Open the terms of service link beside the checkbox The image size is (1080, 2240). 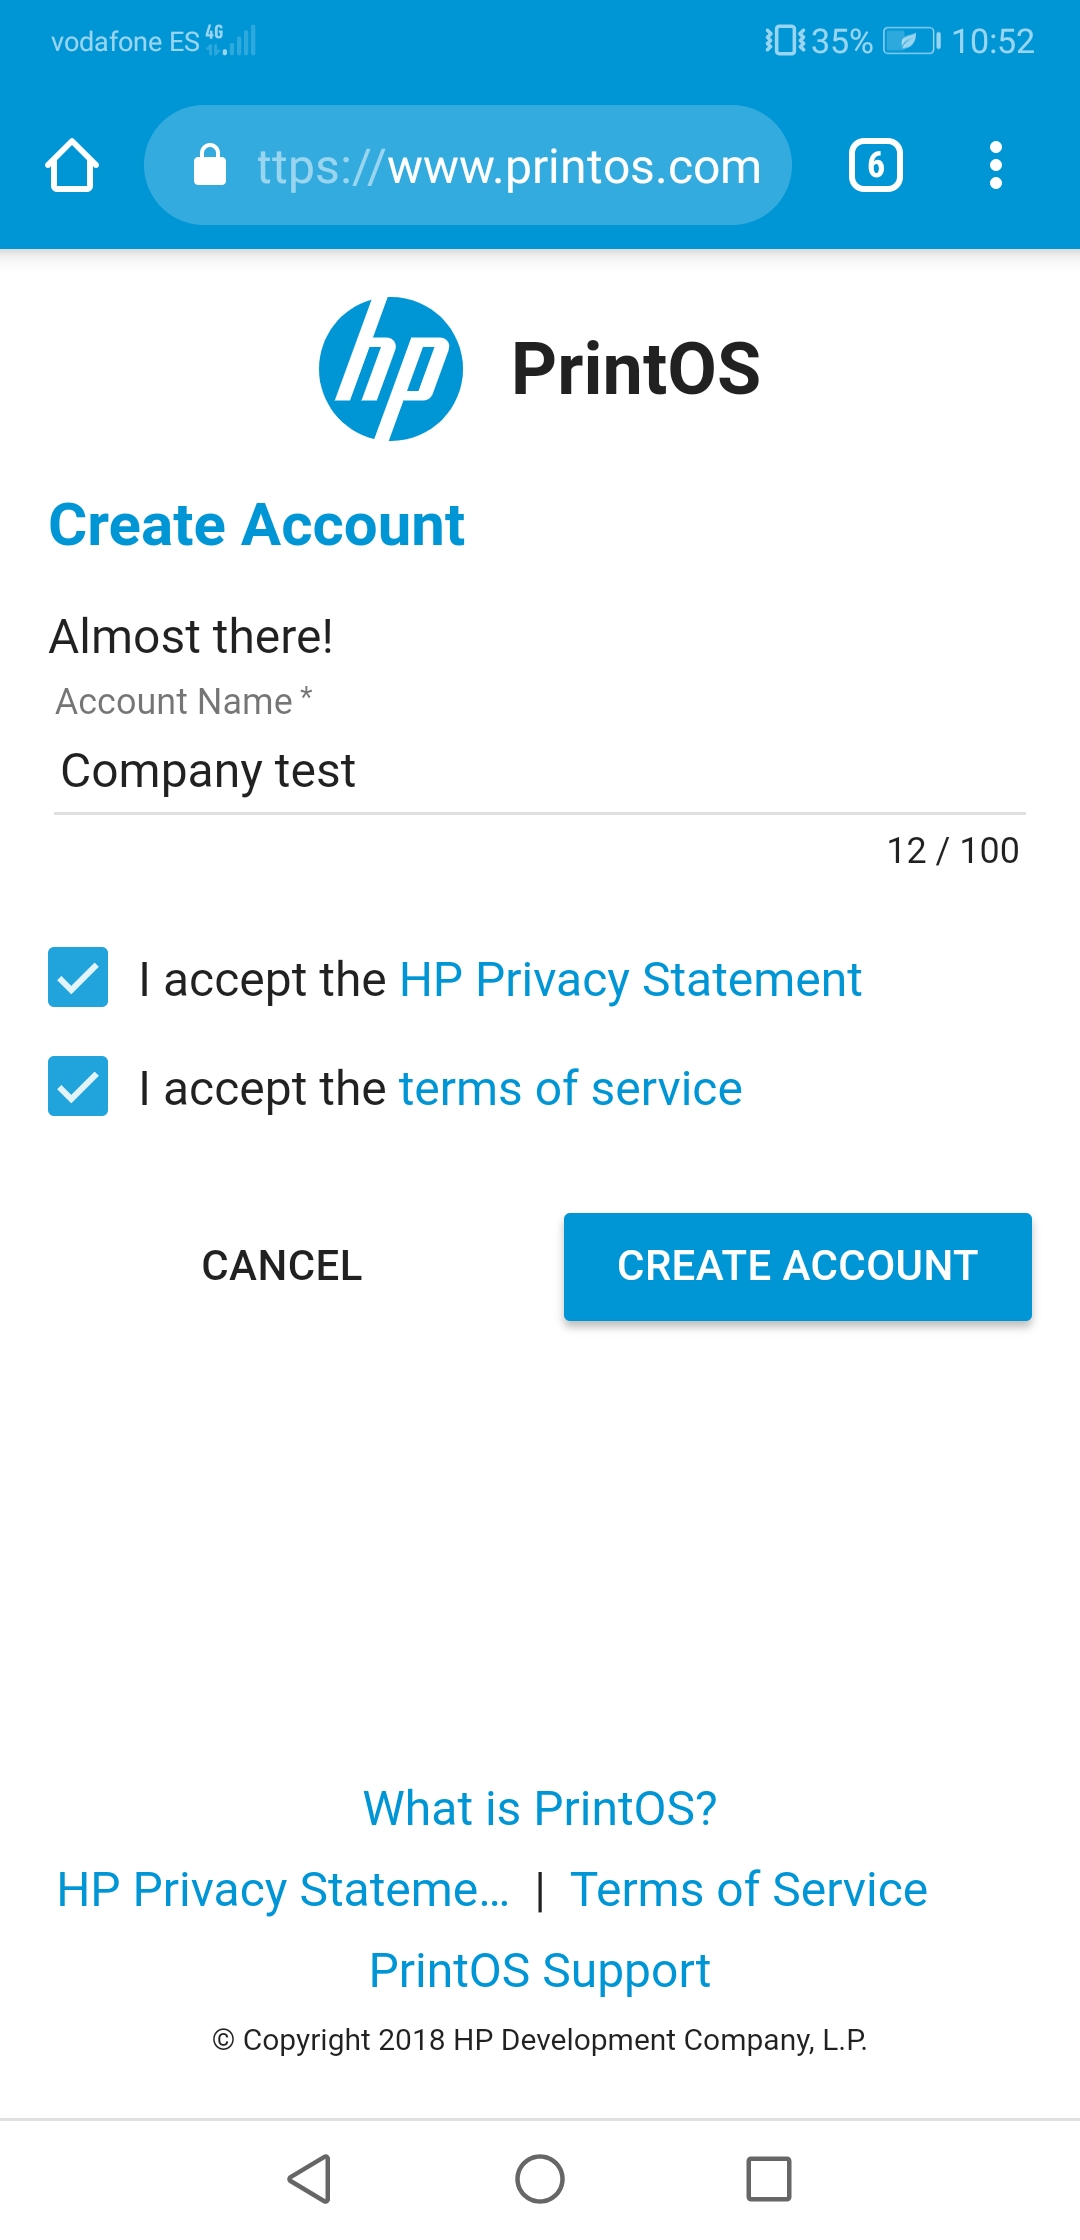click(x=570, y=1089)
